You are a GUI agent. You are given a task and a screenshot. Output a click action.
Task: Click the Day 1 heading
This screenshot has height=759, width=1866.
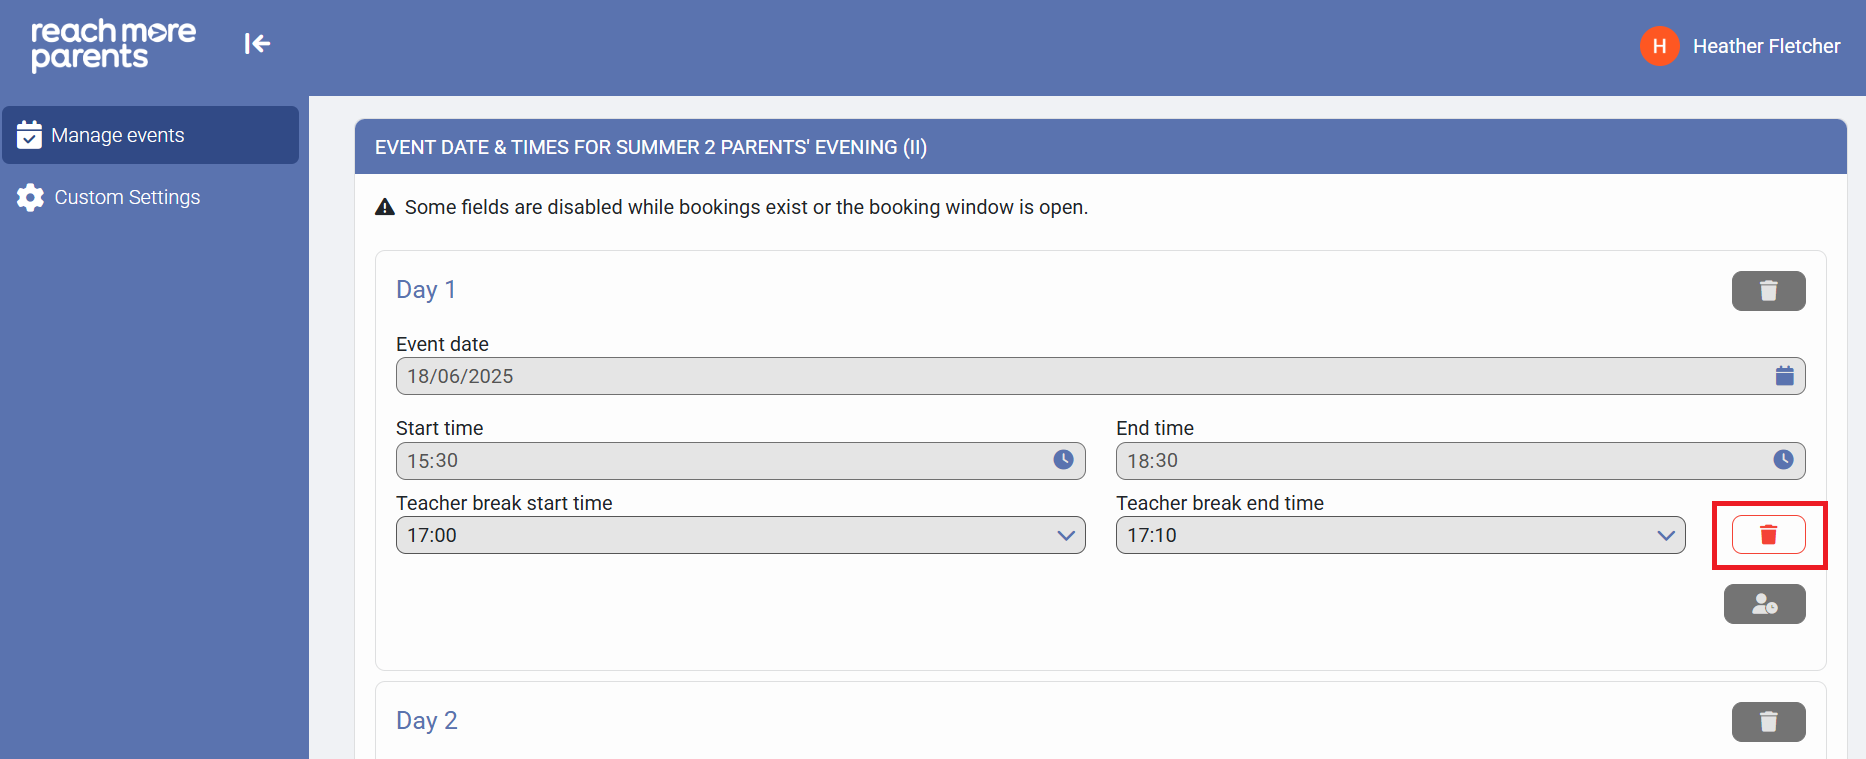426,290
